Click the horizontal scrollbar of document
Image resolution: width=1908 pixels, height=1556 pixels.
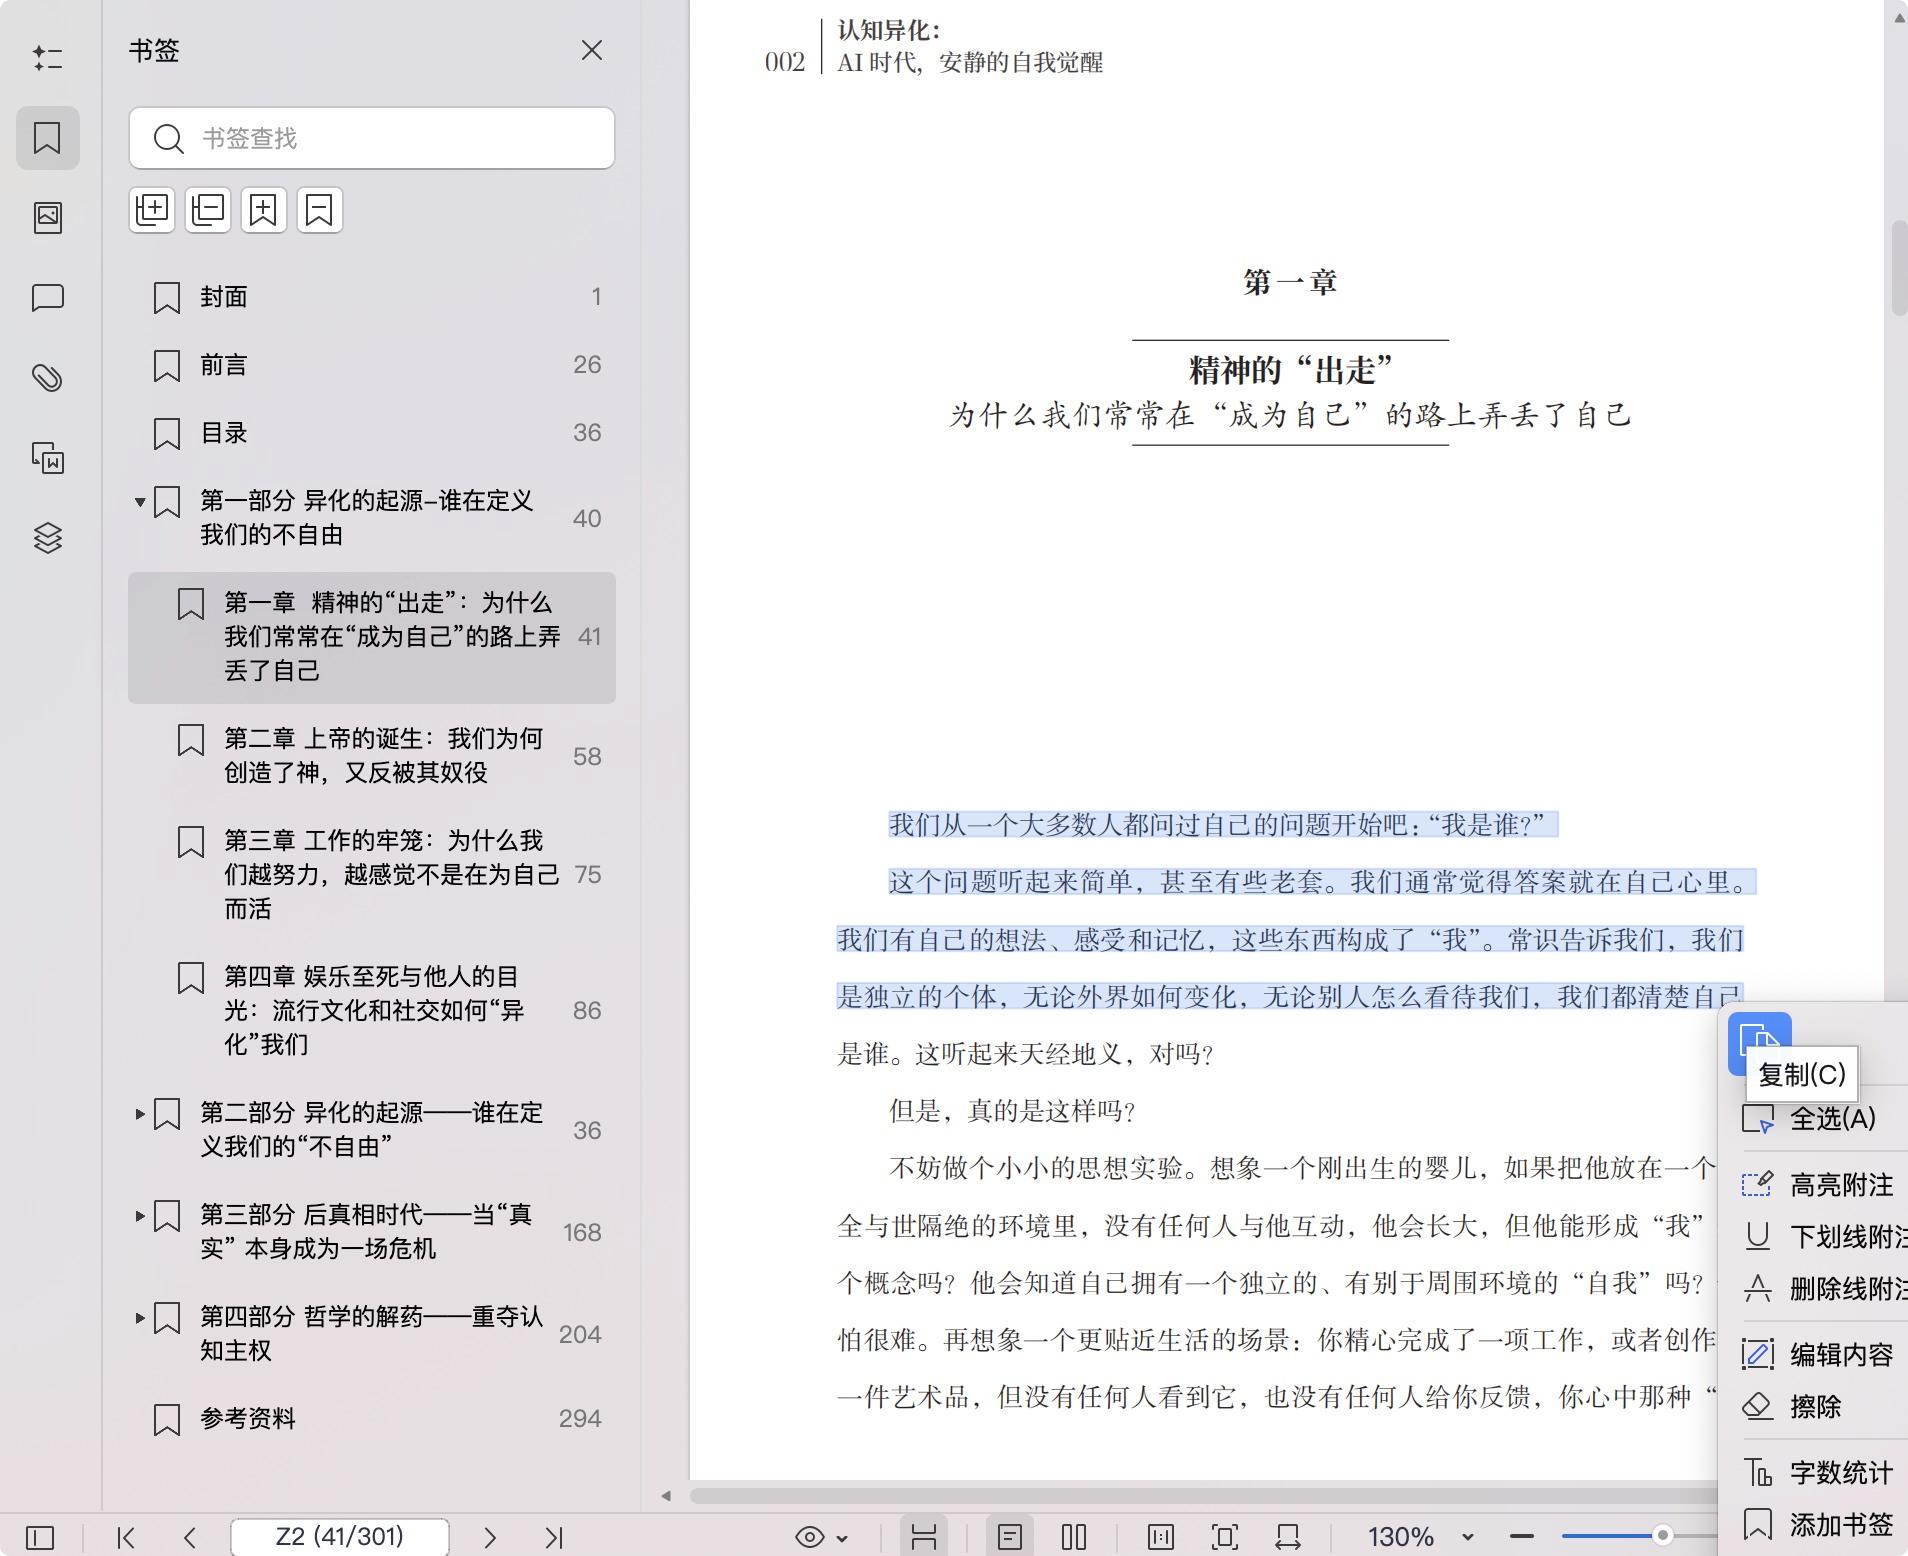[x=1204, y=1496]
